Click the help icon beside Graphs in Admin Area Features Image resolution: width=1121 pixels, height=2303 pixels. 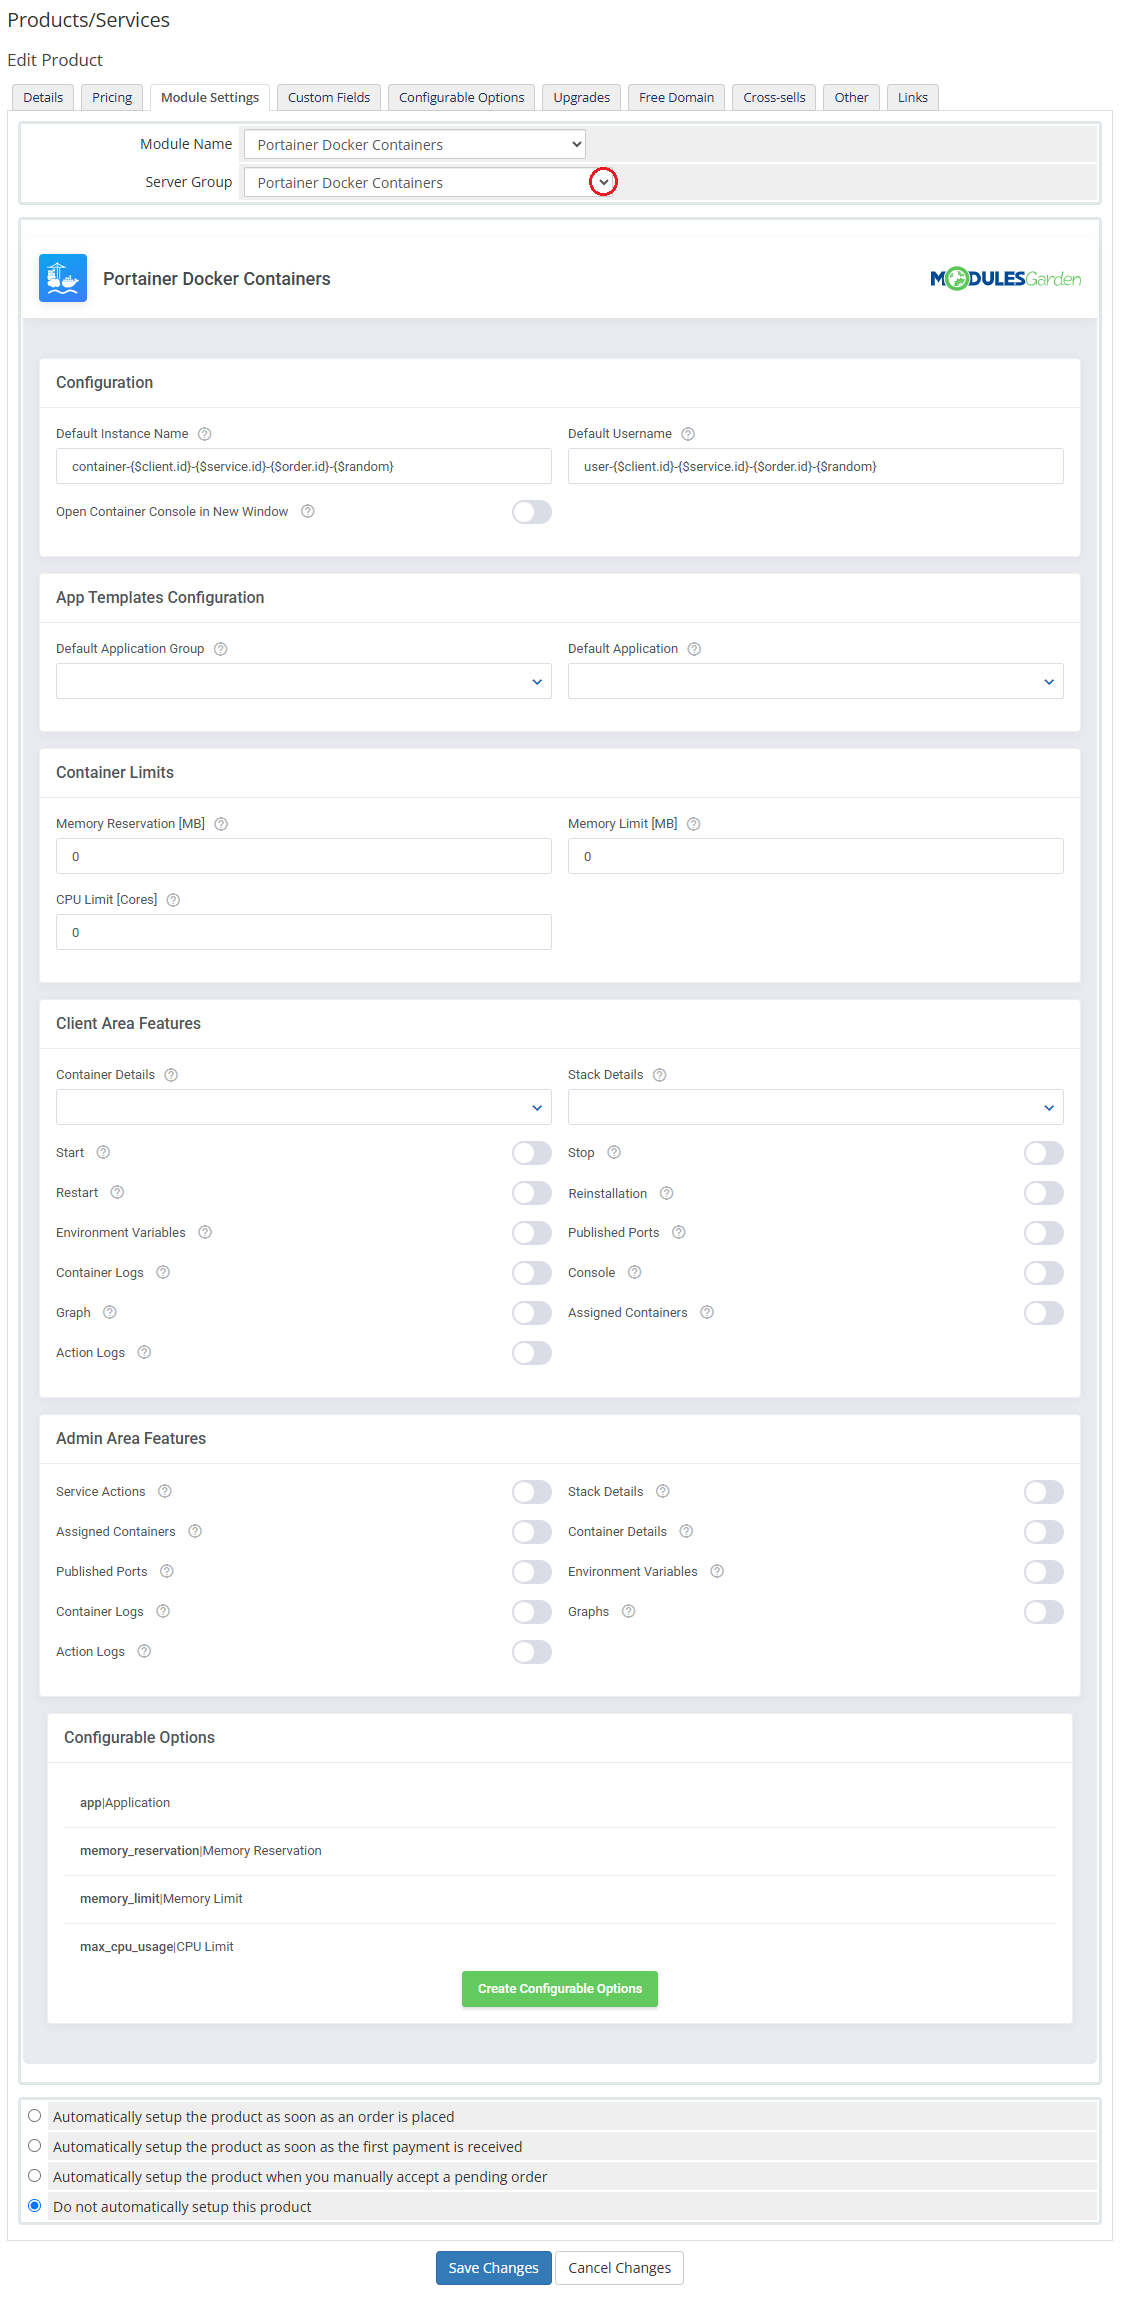click(x=629, y=1611)
